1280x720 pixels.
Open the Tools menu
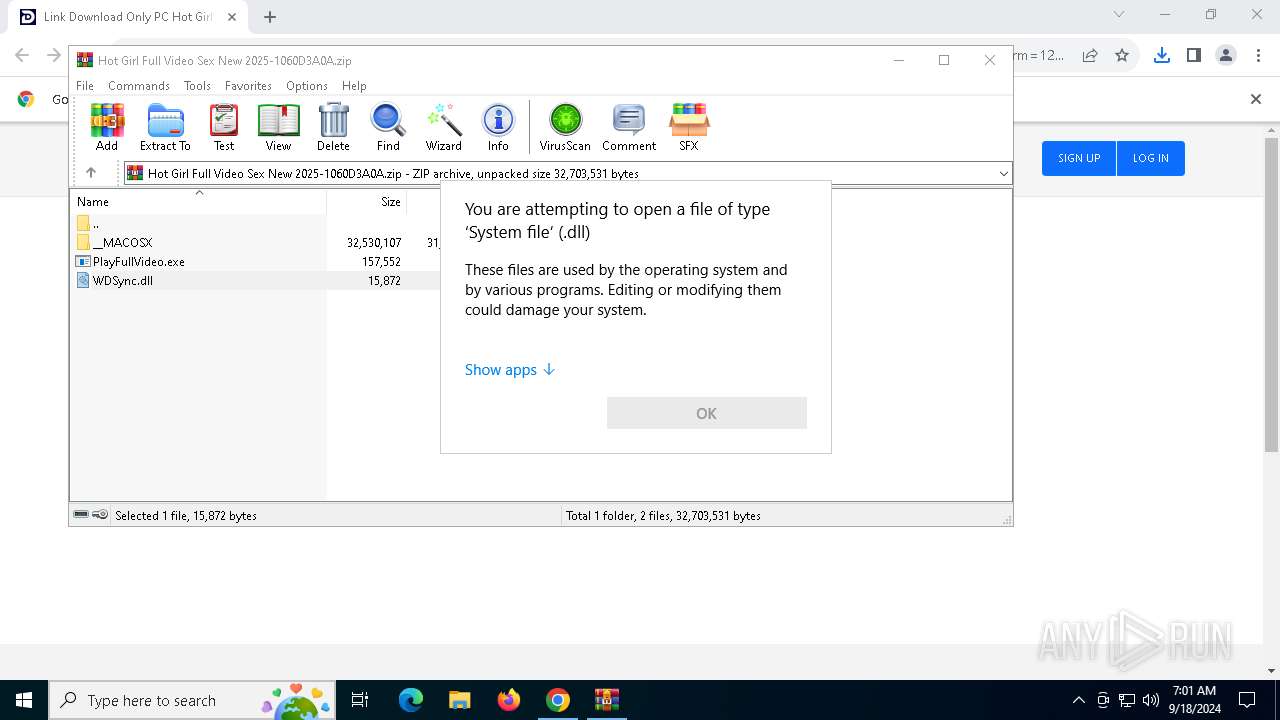pos(197,86)
